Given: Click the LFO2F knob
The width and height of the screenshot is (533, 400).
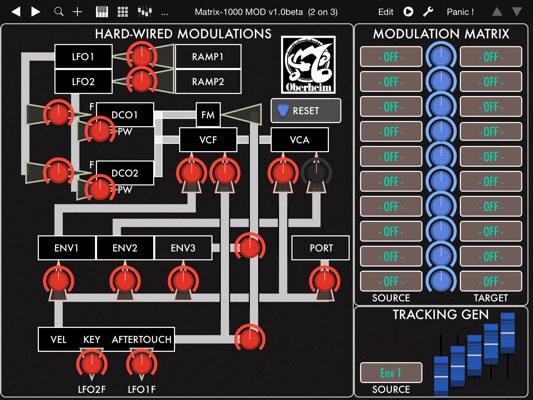Looking at the screenshot, I should [x=92, y=364].
